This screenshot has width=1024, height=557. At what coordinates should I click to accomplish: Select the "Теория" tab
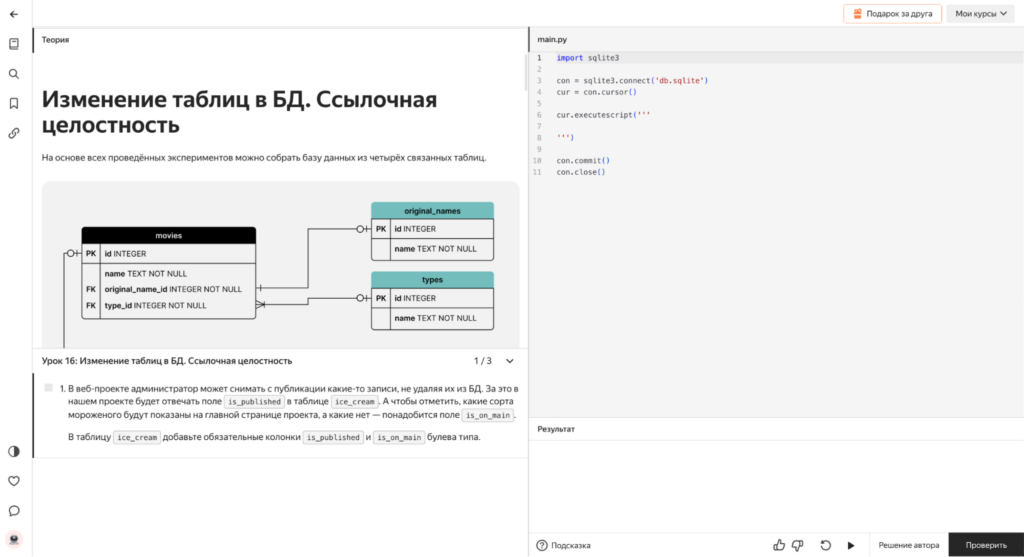[56, 40]
